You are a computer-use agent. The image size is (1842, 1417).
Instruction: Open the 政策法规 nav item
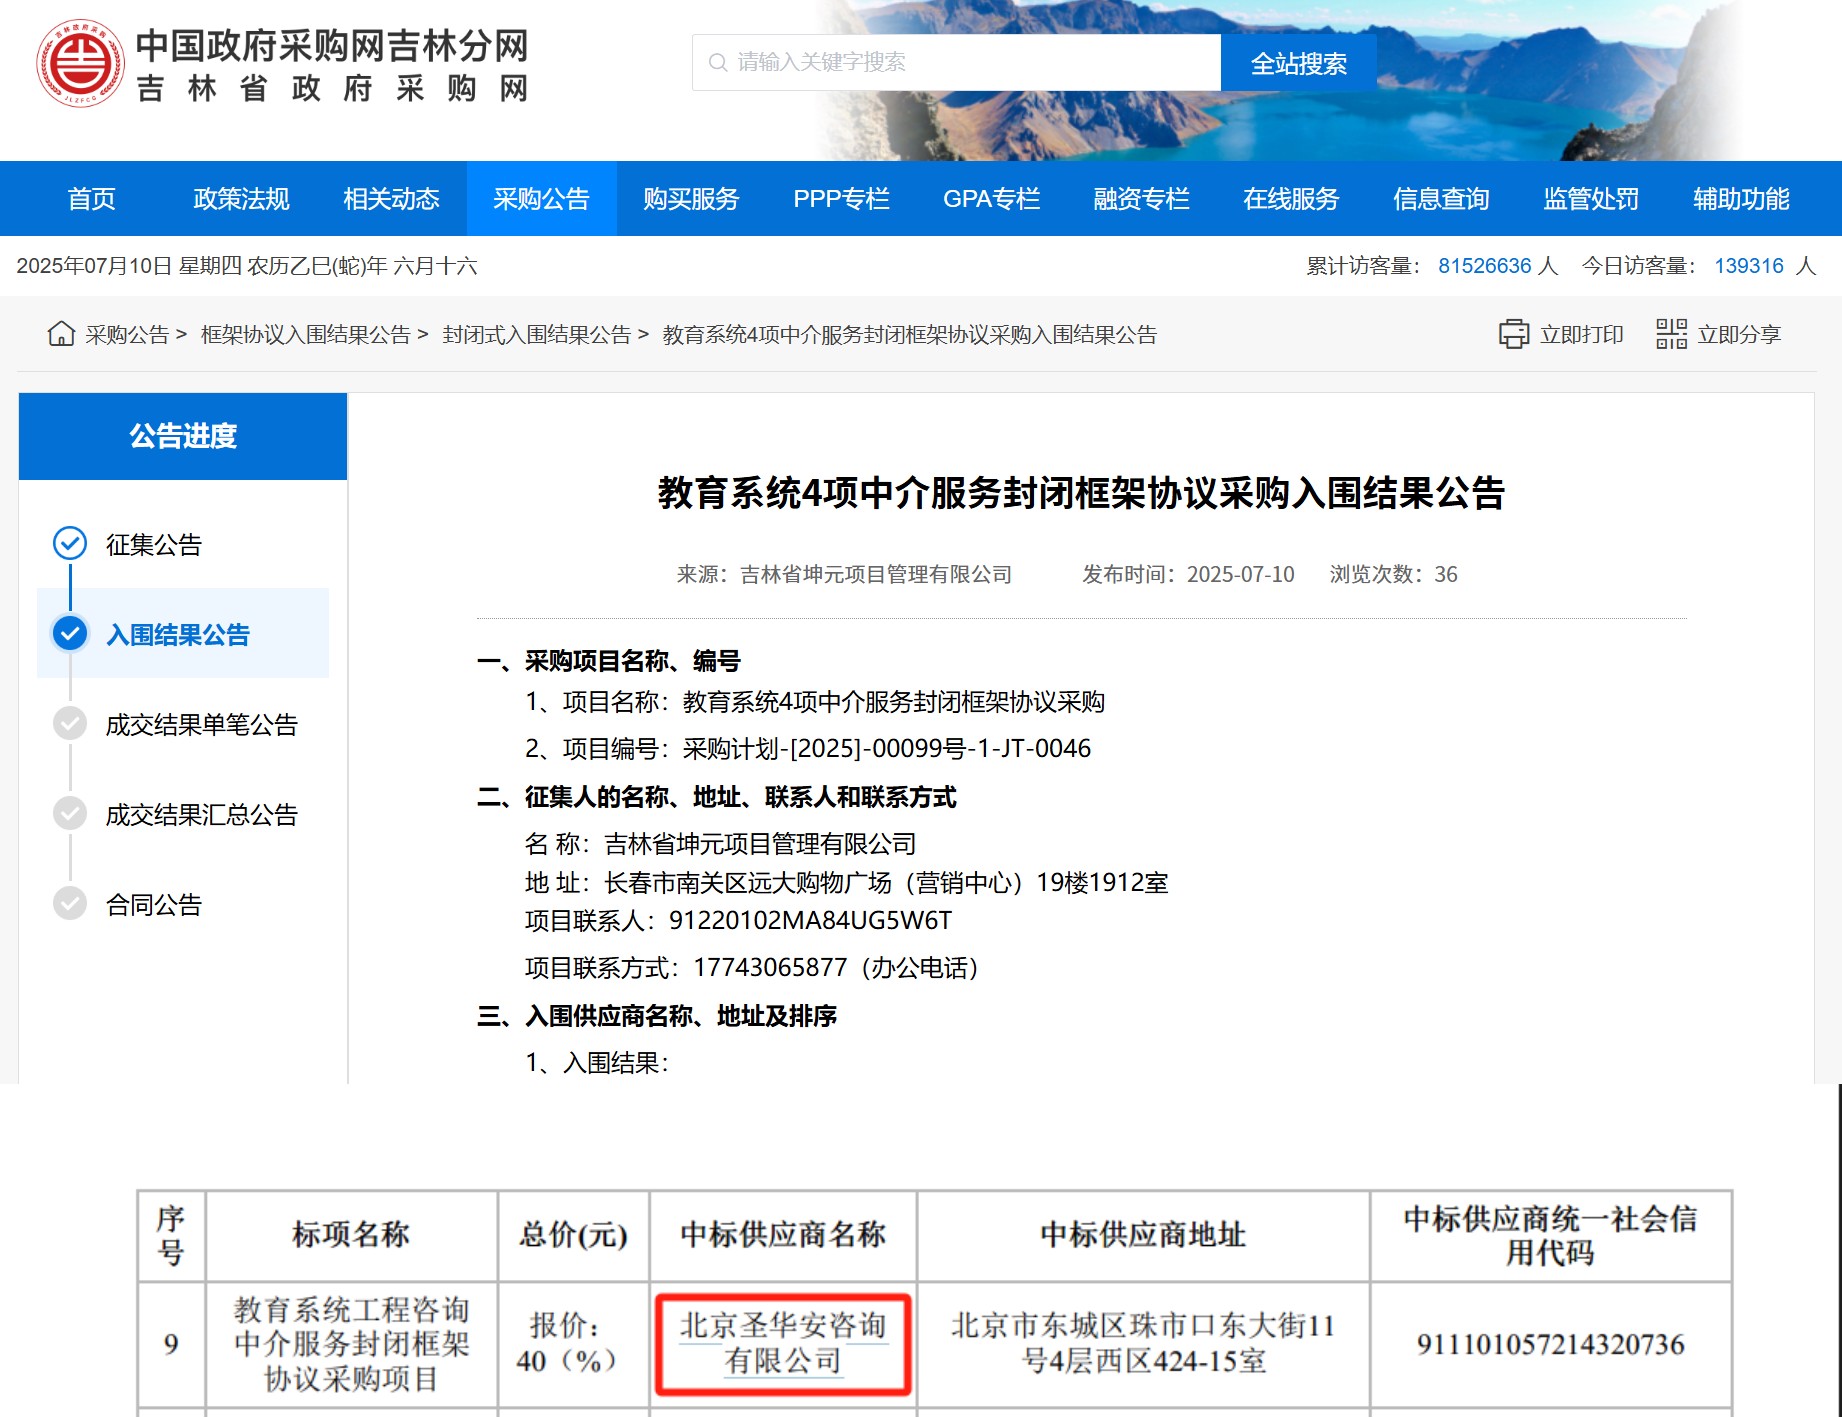click(x=241, y=199)
